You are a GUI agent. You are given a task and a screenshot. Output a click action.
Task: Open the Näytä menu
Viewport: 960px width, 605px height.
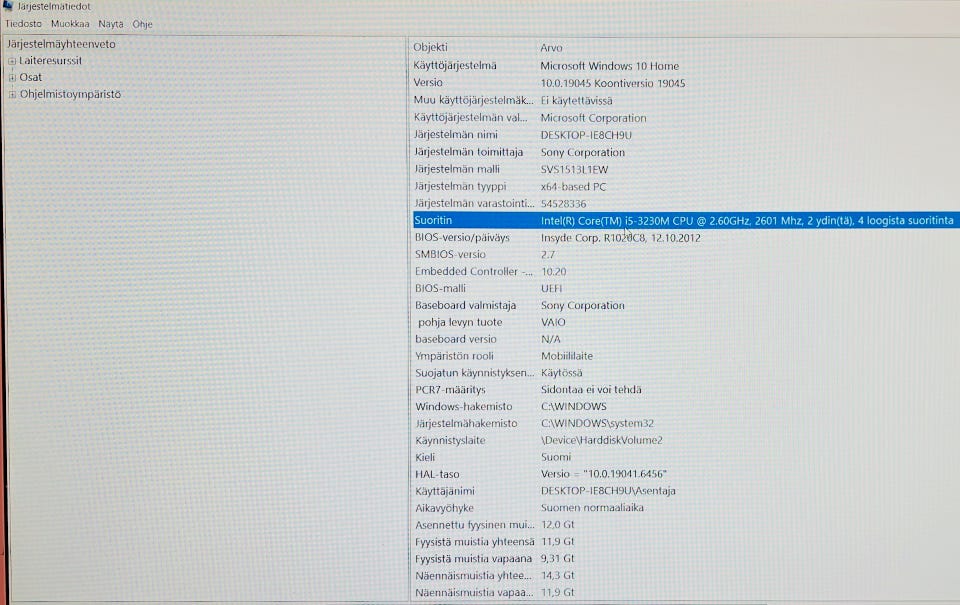click(x=110, y=24)
